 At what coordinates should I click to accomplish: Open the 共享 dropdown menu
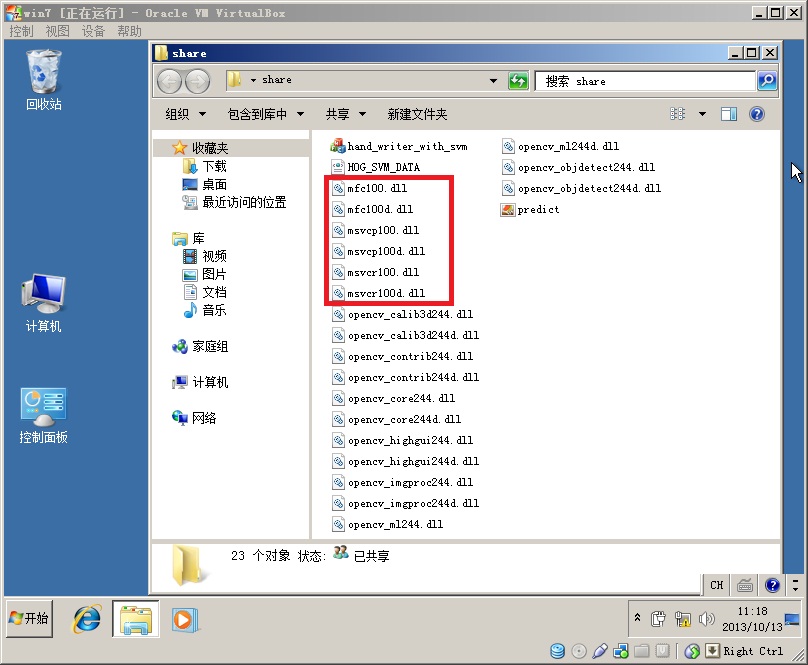coord(345,114)
